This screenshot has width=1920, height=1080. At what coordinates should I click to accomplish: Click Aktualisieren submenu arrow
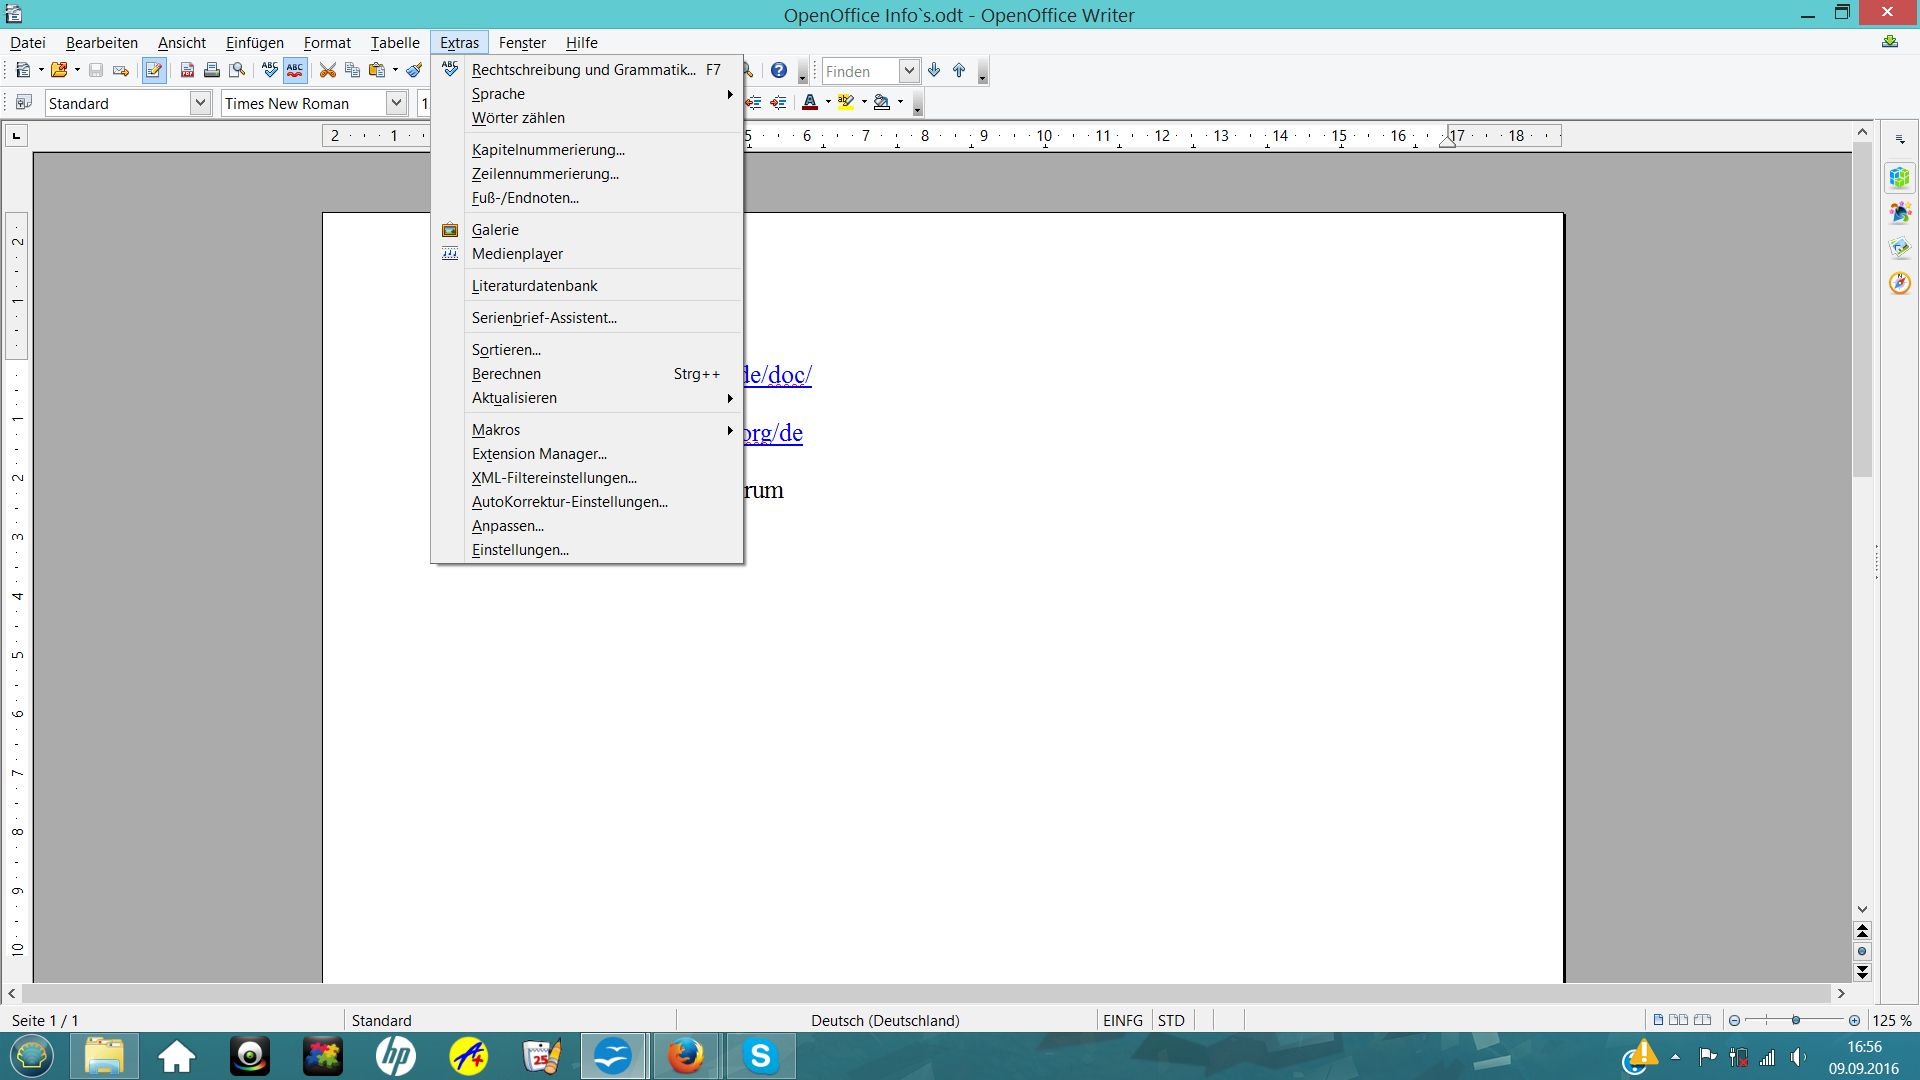point(729,397)
